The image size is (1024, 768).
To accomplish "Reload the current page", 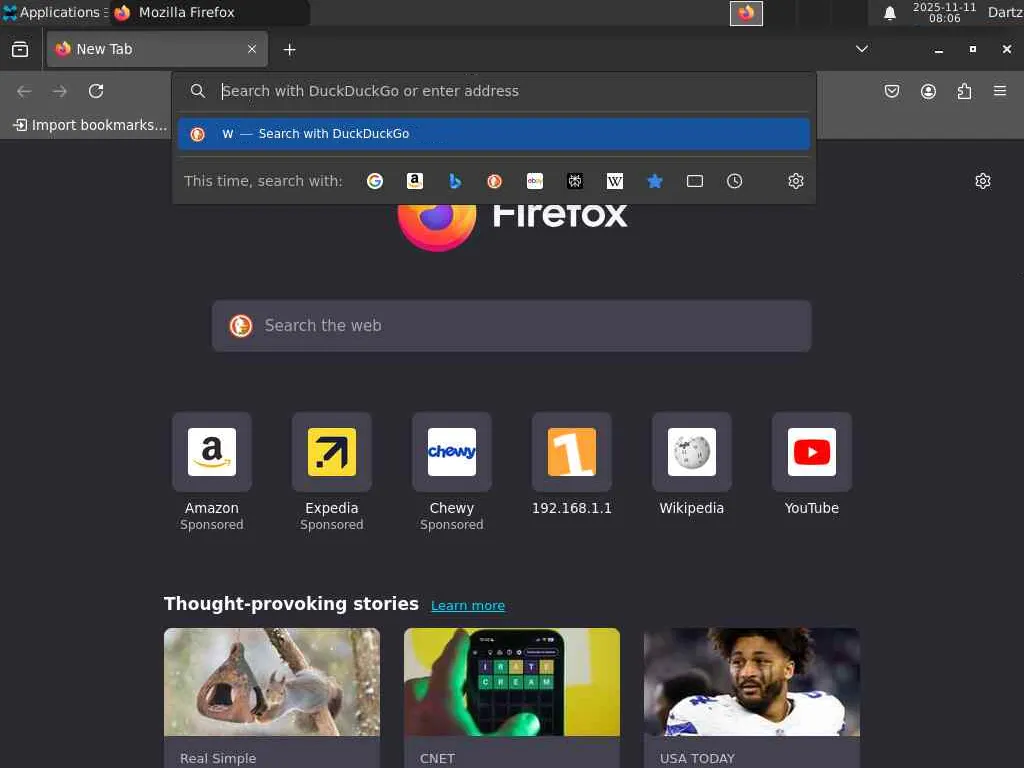I will pyautogui.click(x=96, y=91).
